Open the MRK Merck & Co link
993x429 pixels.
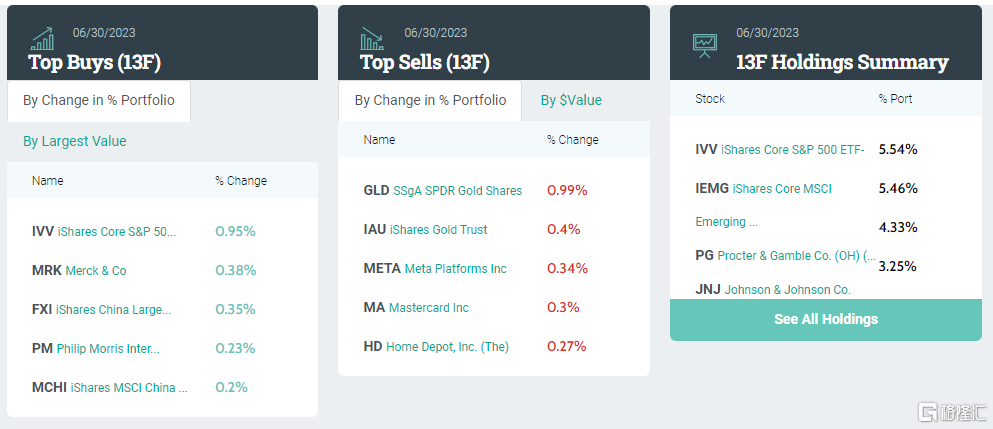(79, 270)
